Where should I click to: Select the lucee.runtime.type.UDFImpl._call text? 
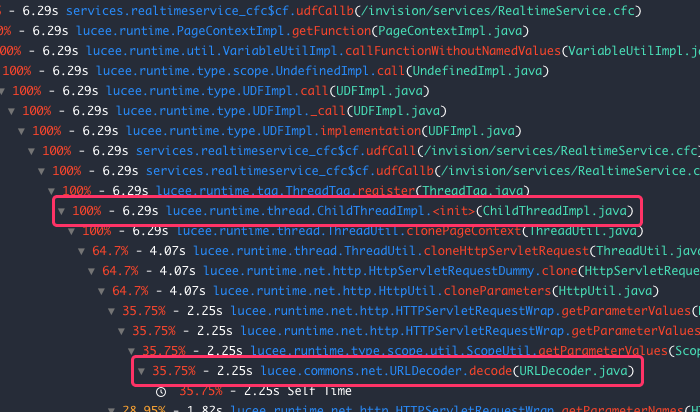pos(230,111)
